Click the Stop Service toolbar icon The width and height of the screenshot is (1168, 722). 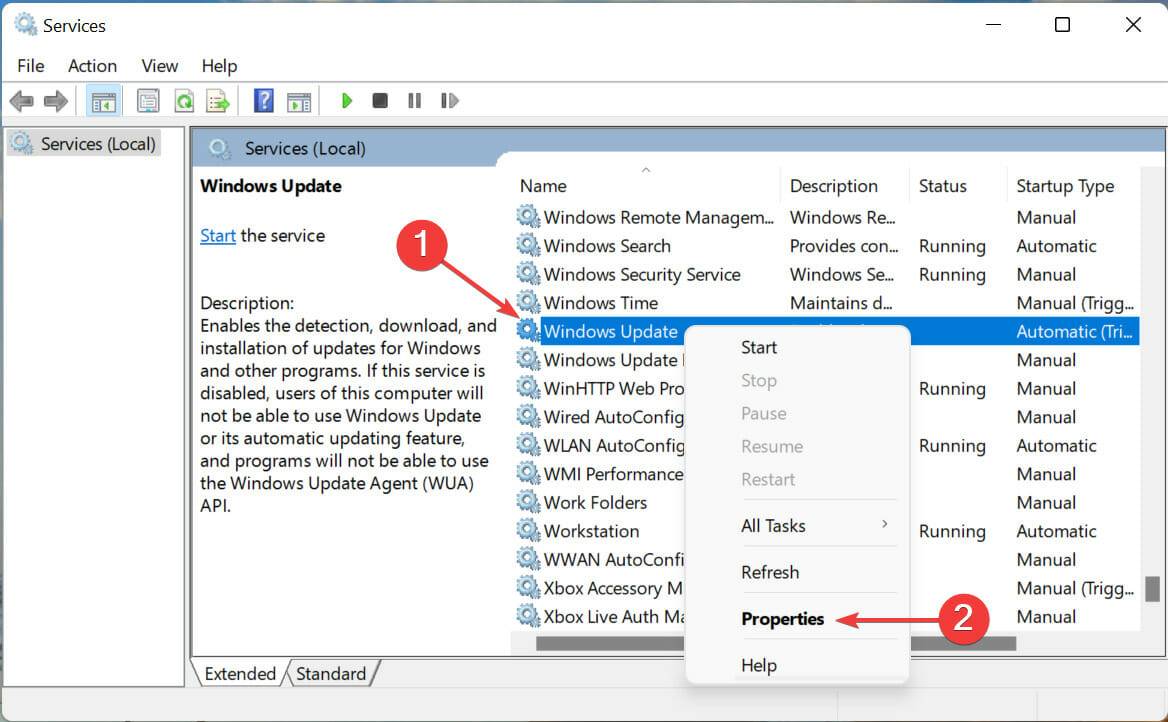380,100
